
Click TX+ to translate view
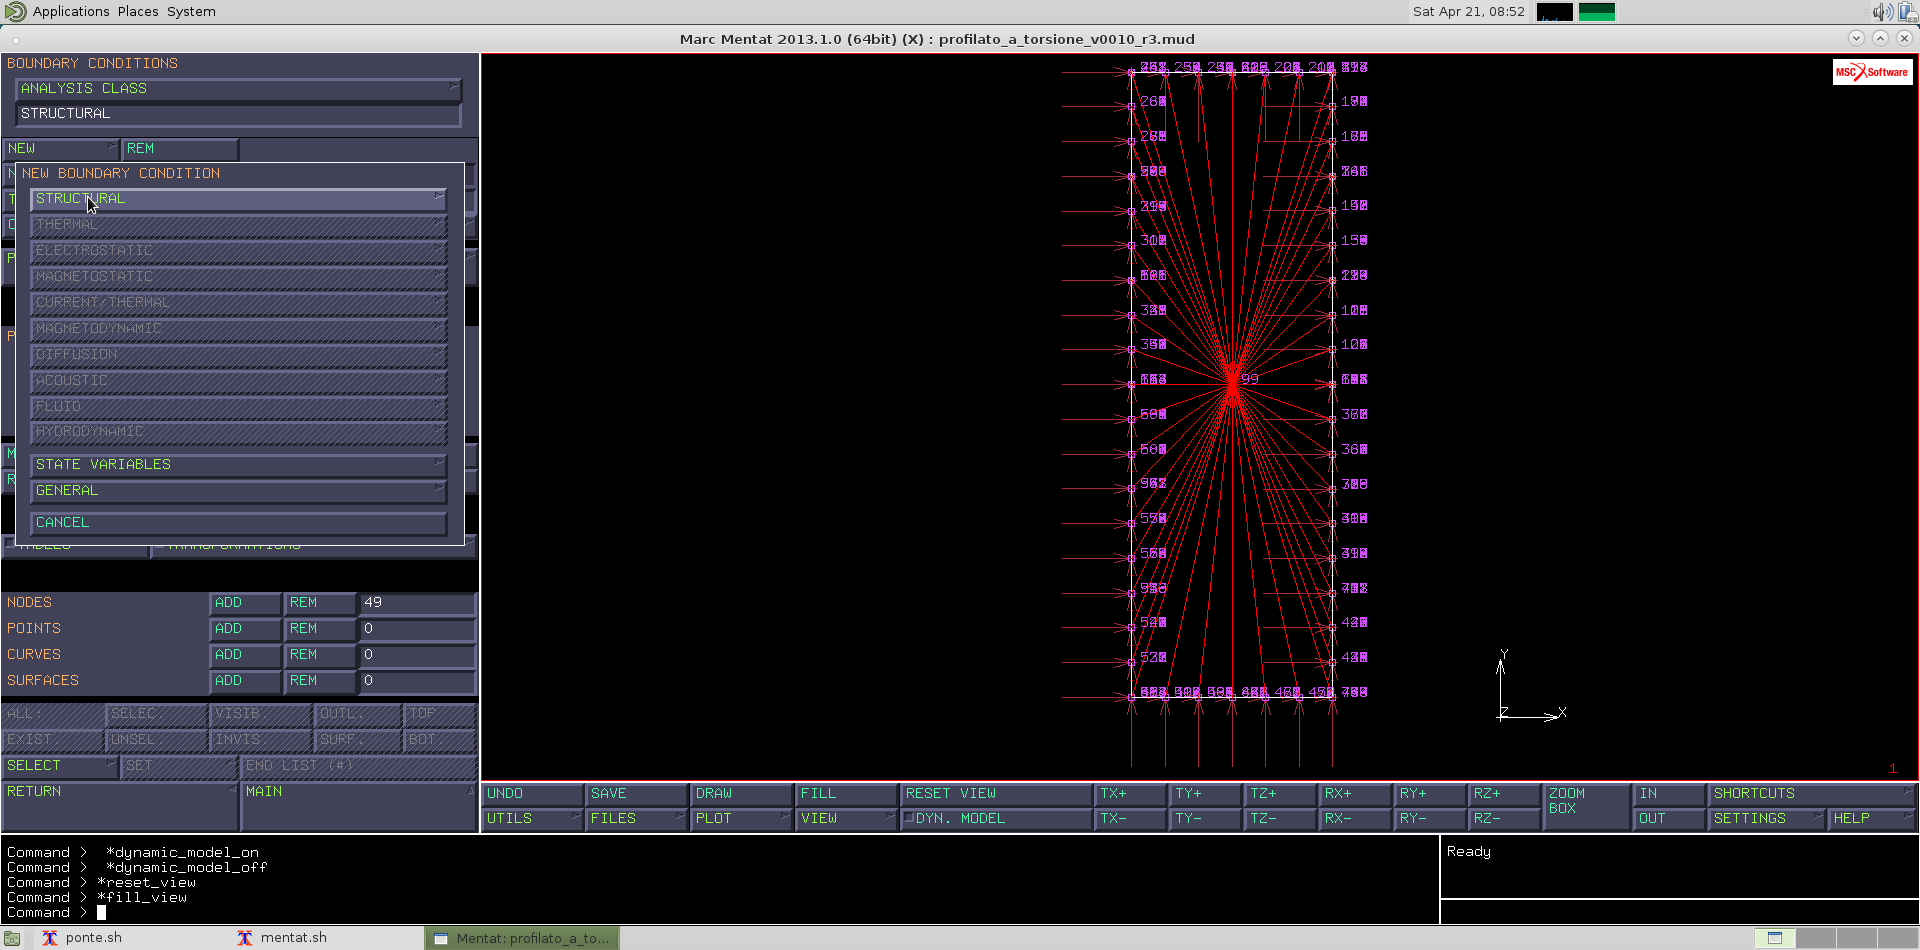[x=1131, y=794]
